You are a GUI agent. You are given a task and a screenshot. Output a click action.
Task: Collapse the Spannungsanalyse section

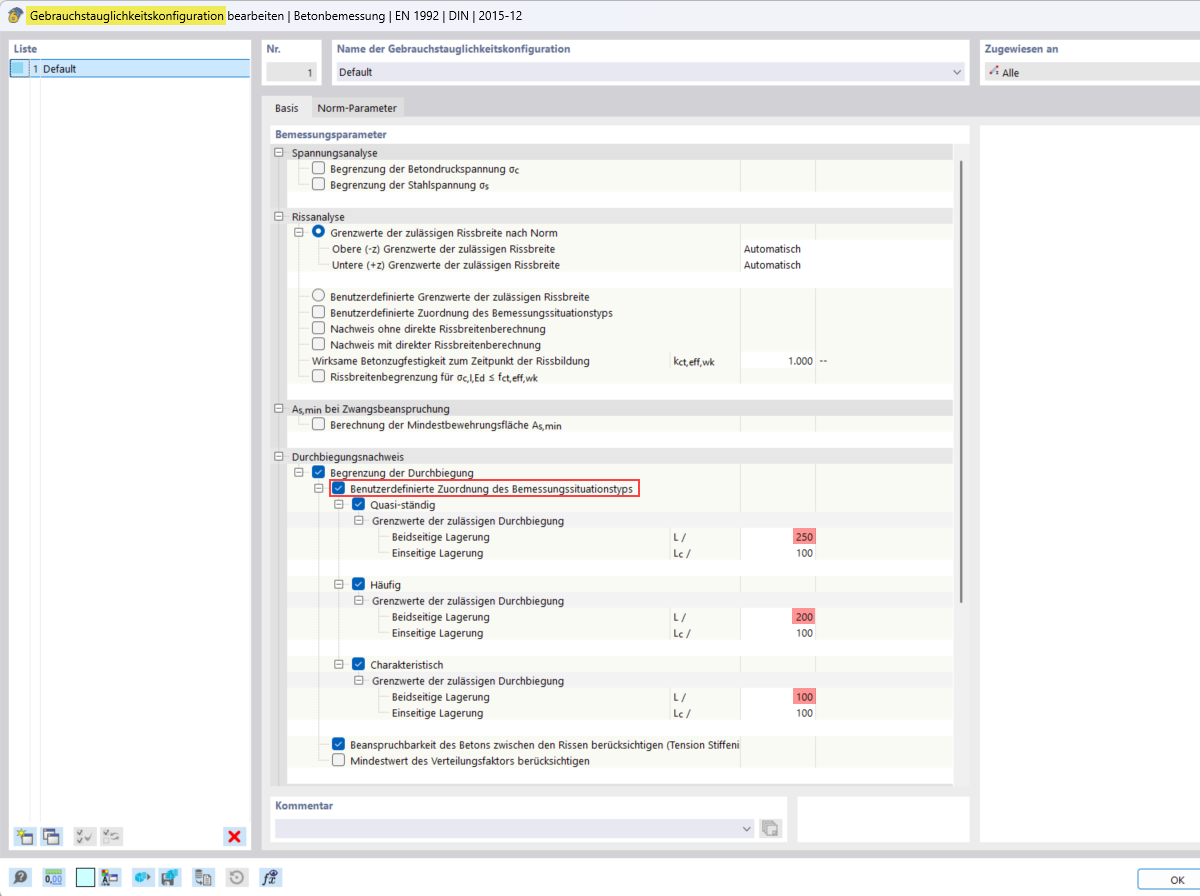click(x=279, y=153)
